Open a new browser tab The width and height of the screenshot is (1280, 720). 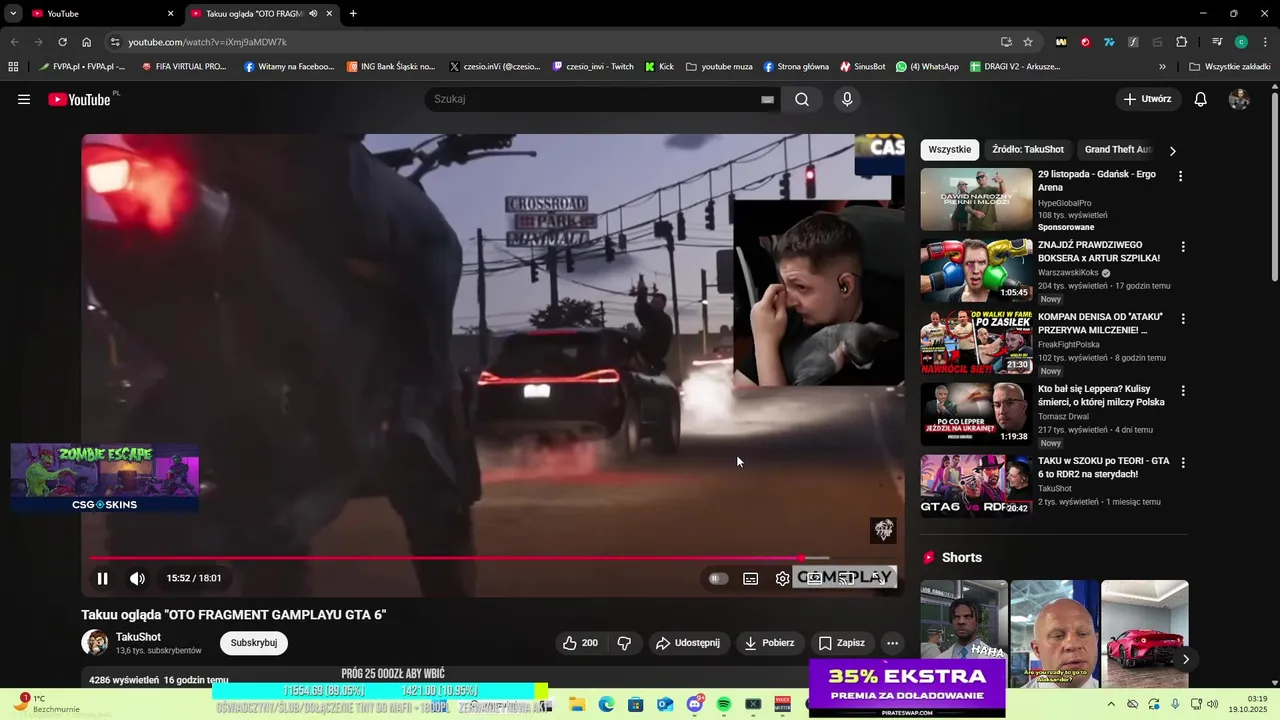tap(353, 14)
